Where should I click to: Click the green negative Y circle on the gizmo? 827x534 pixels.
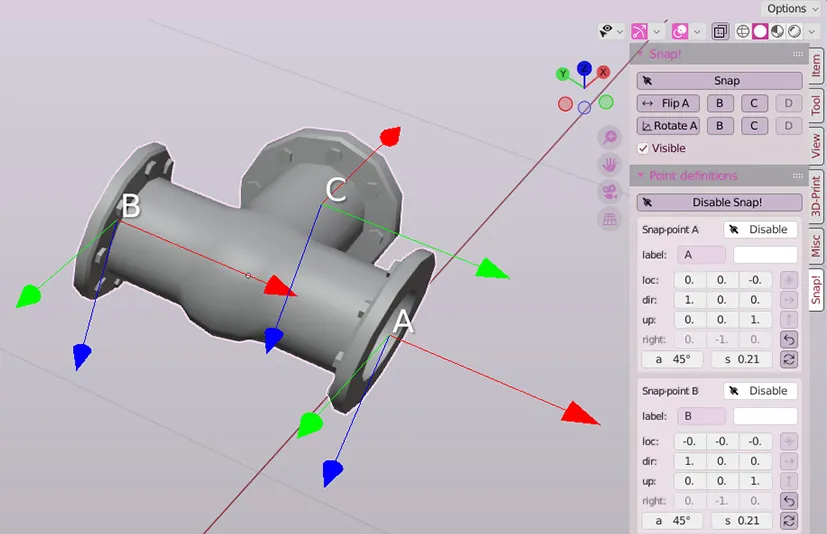pyautogui.click(x=606, y=102)
